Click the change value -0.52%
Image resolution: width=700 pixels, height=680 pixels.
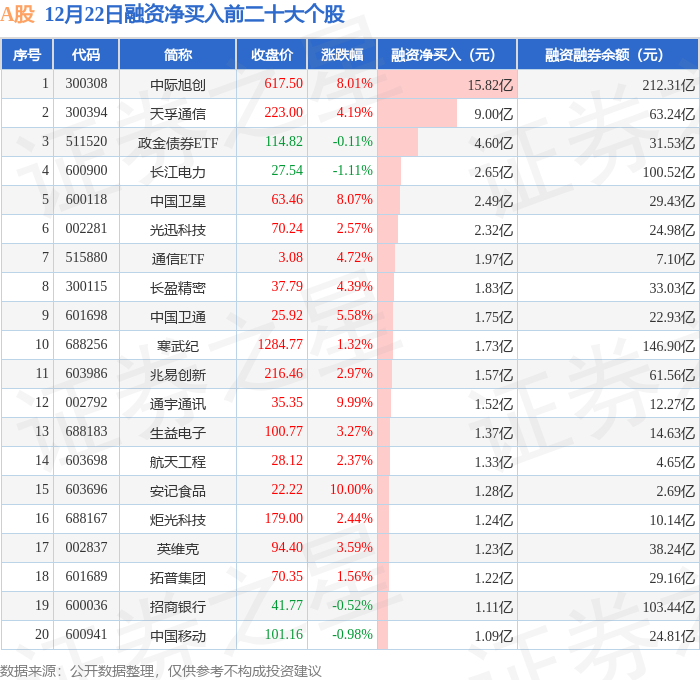(x=352, y=606)
